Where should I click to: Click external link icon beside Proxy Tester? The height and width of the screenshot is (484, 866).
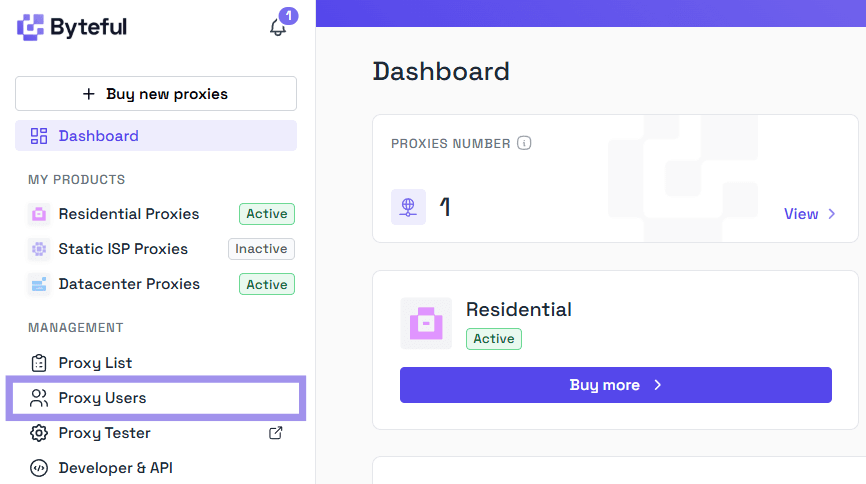coord(276,433)
